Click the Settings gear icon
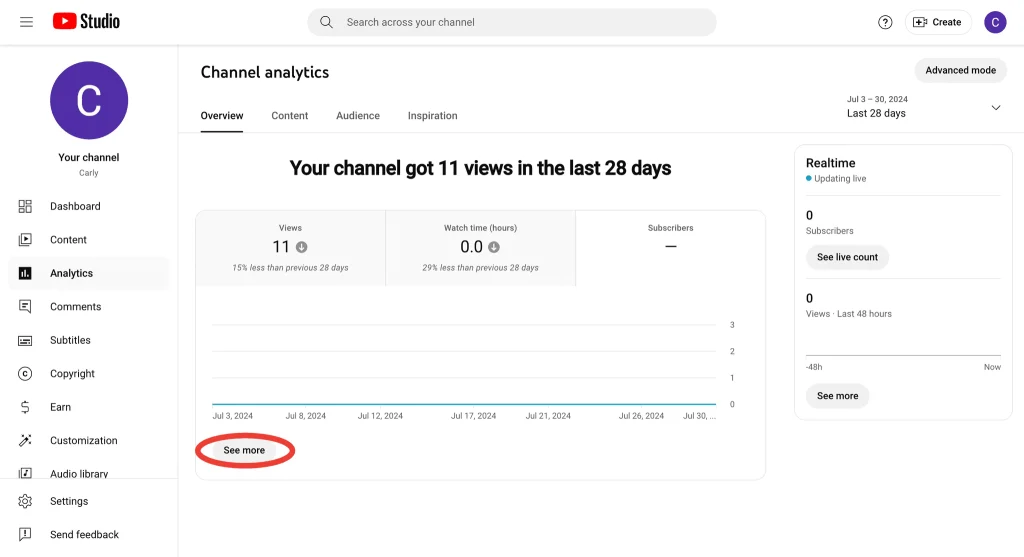 point(25,501)
